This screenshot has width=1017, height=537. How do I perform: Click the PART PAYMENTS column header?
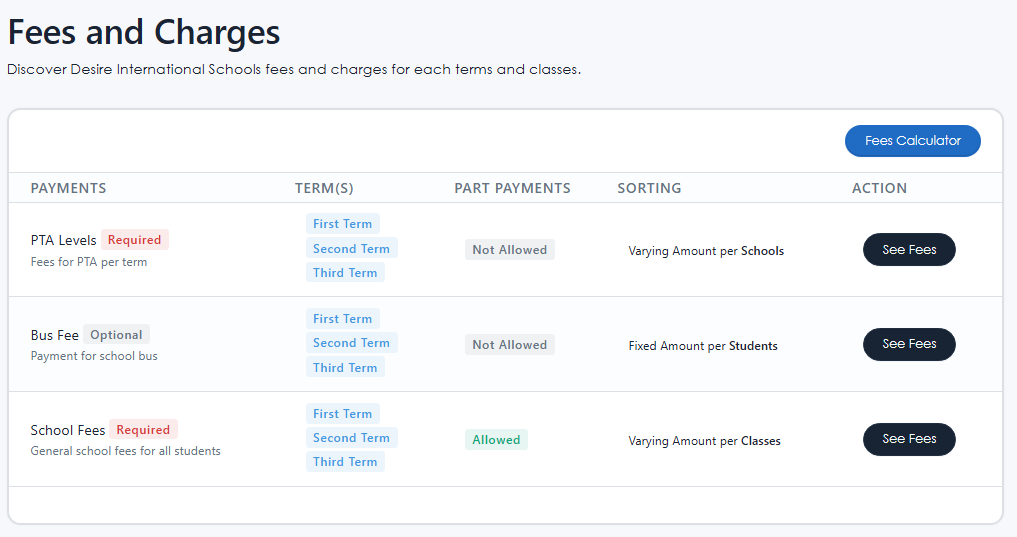point(512,188)
